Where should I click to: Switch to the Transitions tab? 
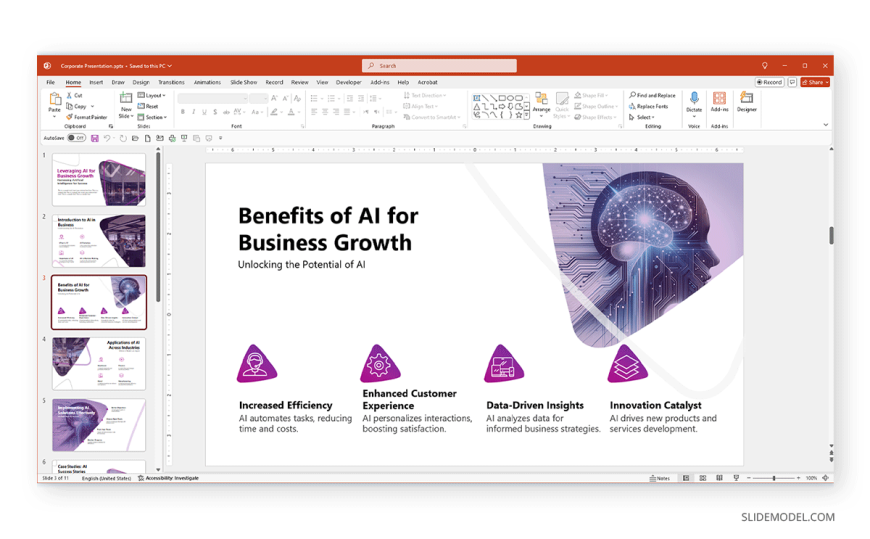(x=171, y=82)
